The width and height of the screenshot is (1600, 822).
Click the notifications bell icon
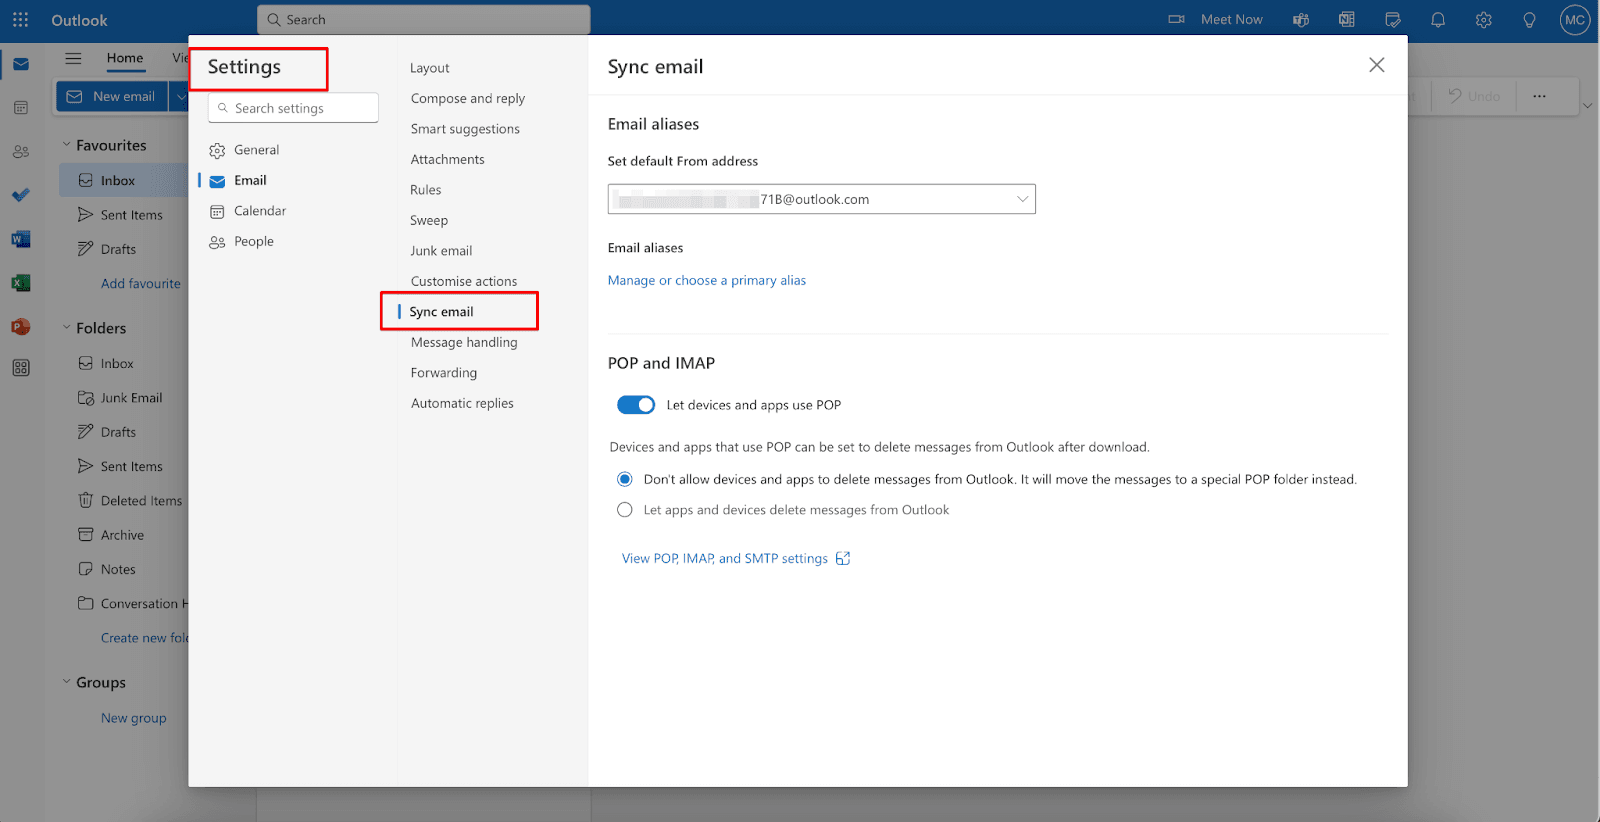(1438, 20)
